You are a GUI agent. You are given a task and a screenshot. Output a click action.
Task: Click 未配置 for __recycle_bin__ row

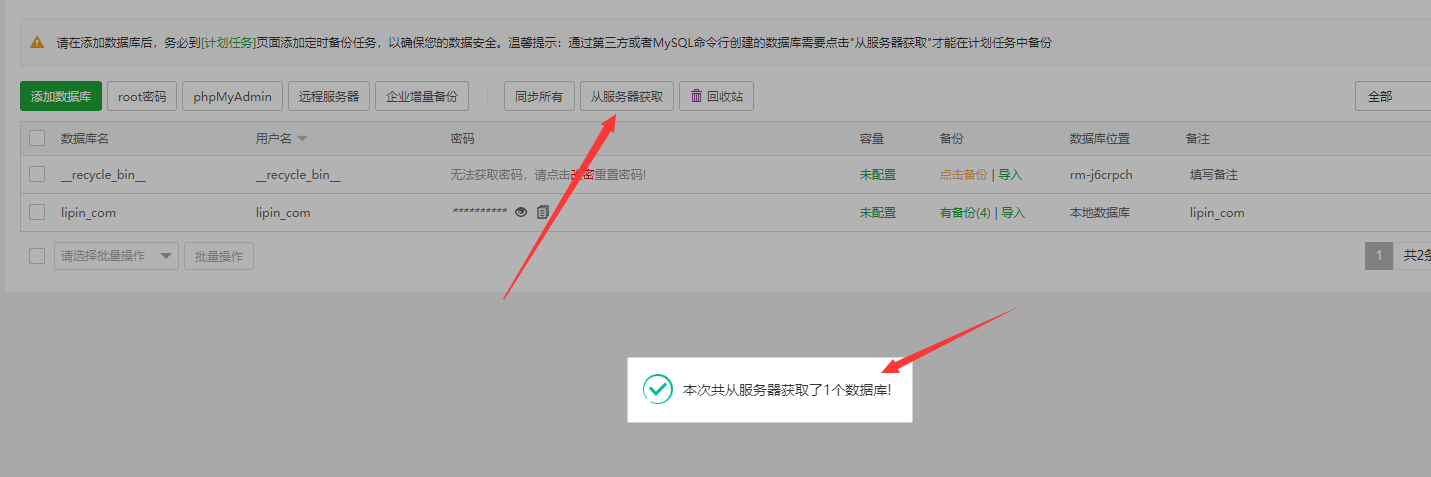point(878,175)
